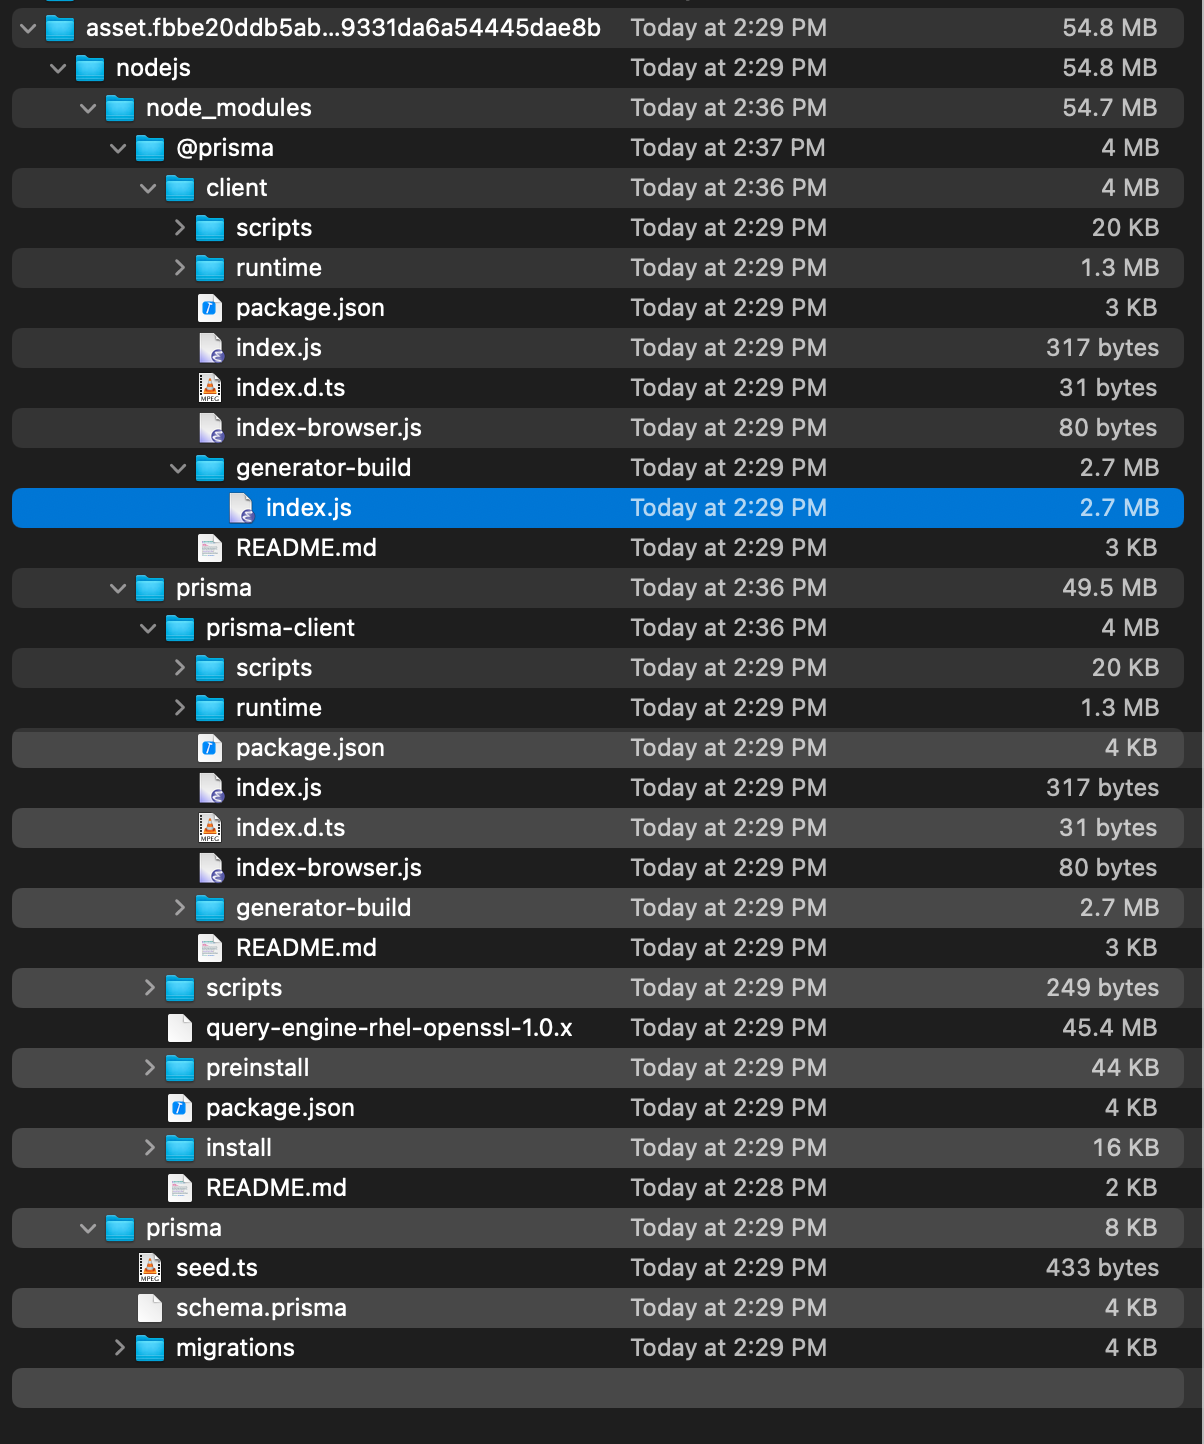Click the blue folder icon for node_modules
The height and width of the screenshot is (1444, 1204).
click(x=119, y=108)
